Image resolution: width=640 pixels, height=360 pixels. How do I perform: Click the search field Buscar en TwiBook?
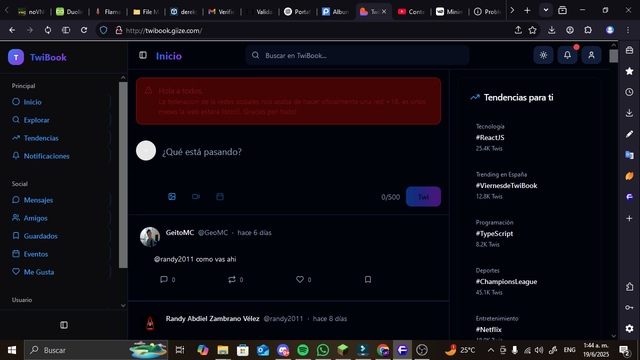click(357, 55)
